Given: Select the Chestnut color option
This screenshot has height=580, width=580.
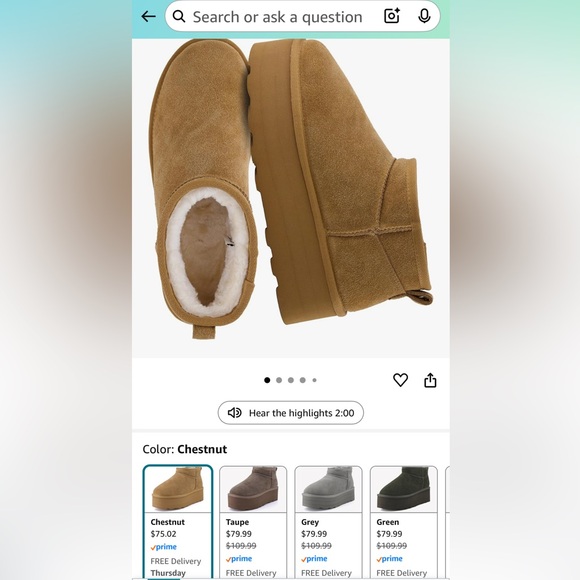Looking at the screenshot, I should [x=178, y=522].
